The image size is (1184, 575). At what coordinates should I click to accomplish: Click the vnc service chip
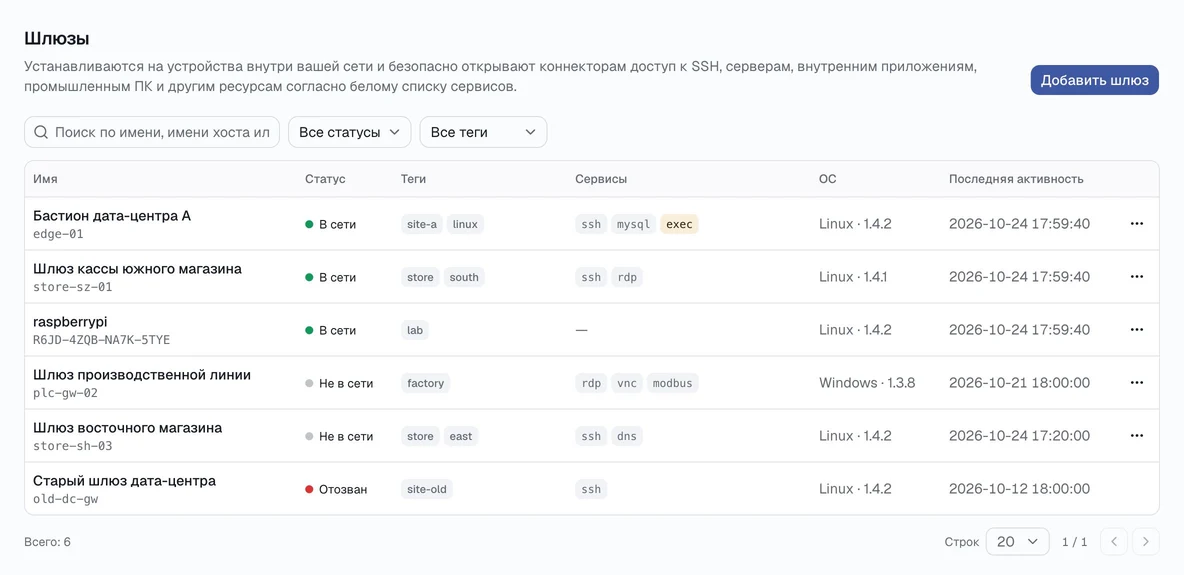coord(627,383)
